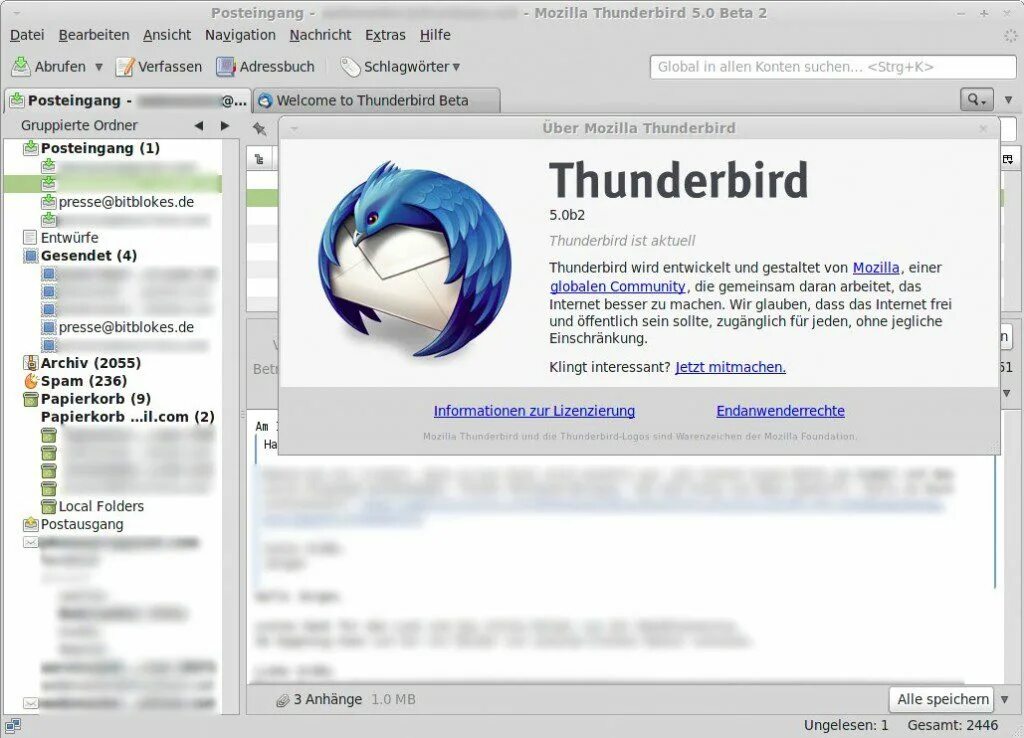
Task: Switch to Welcome to Thunderbird Beta tab
Action: tap(377, 101)
